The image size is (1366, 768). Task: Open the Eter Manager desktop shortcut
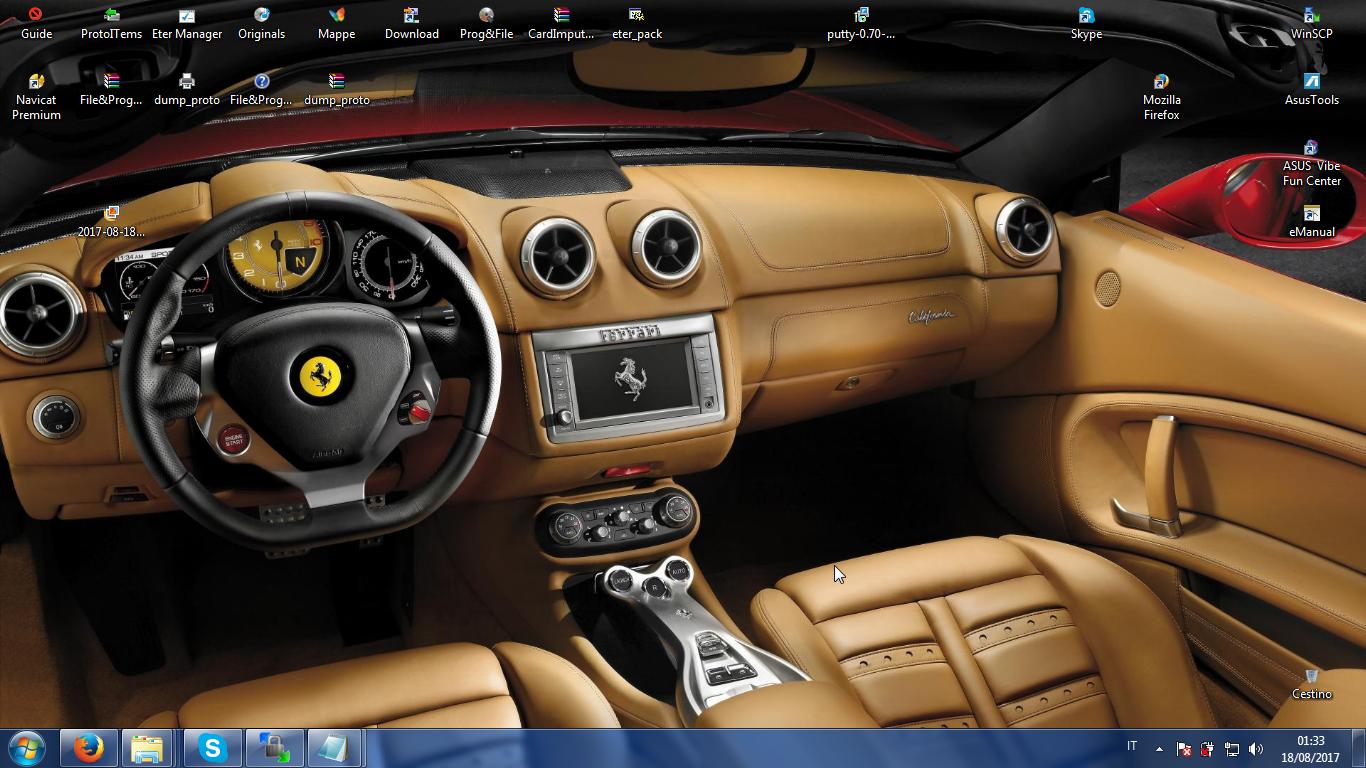click(x=187, y=24)
